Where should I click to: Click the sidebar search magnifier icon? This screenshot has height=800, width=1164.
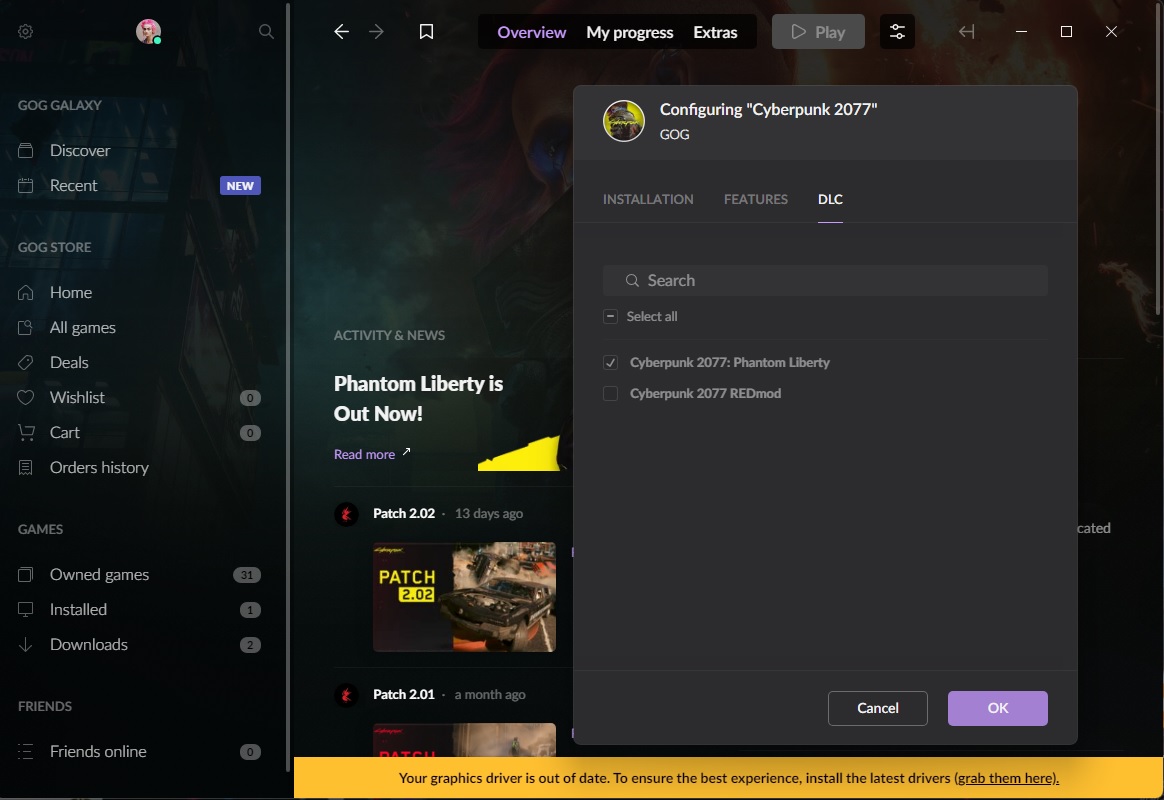[266, 31]
